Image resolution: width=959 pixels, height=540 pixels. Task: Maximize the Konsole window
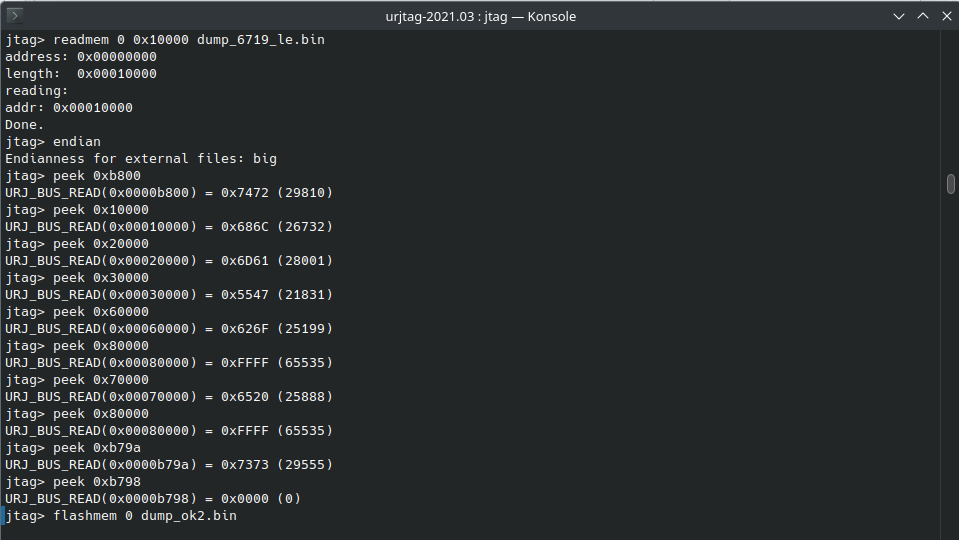pyautogui.click(x=923, y=17)
